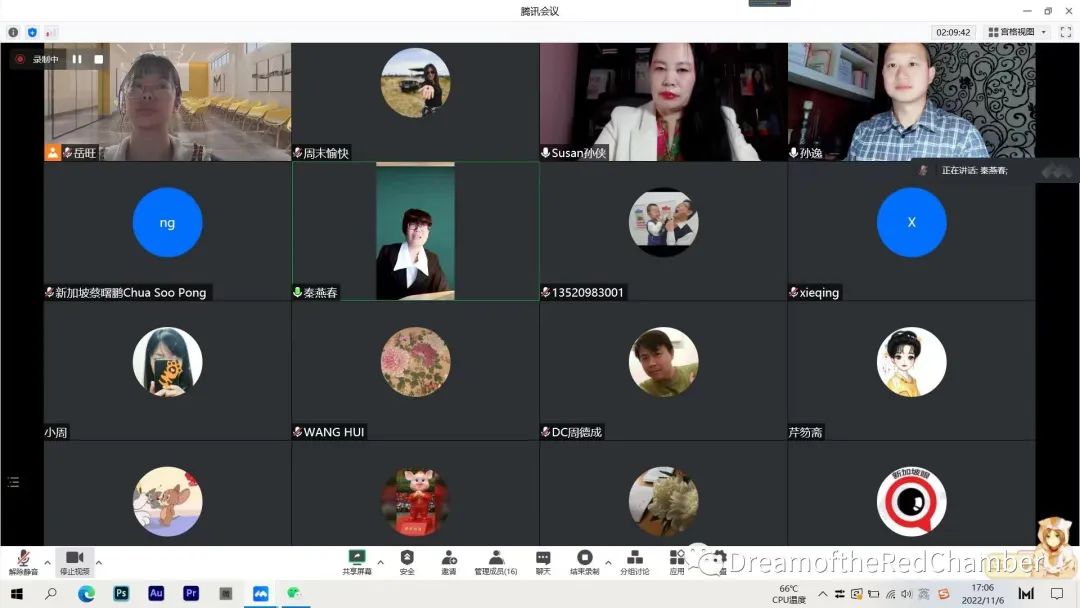This screenshot has width=1080, height=608.
Task: Unmute by clicking 解除静音
Action: tap(25, 560)
